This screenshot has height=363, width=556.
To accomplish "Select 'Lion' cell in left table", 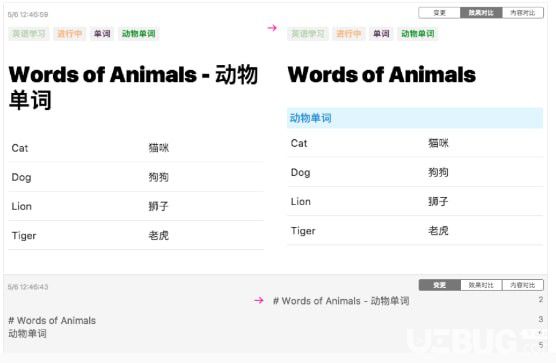I will coord(22,206).
